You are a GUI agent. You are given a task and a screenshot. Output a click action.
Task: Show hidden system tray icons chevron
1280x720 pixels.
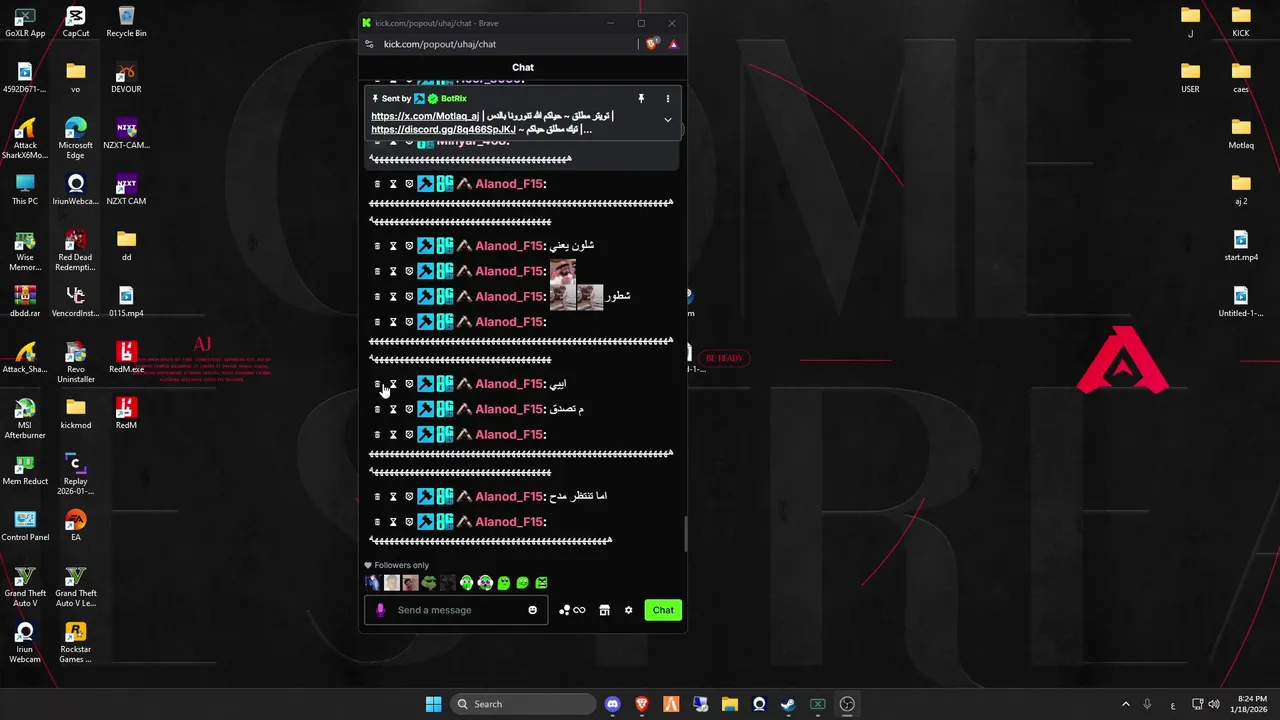1125,704
